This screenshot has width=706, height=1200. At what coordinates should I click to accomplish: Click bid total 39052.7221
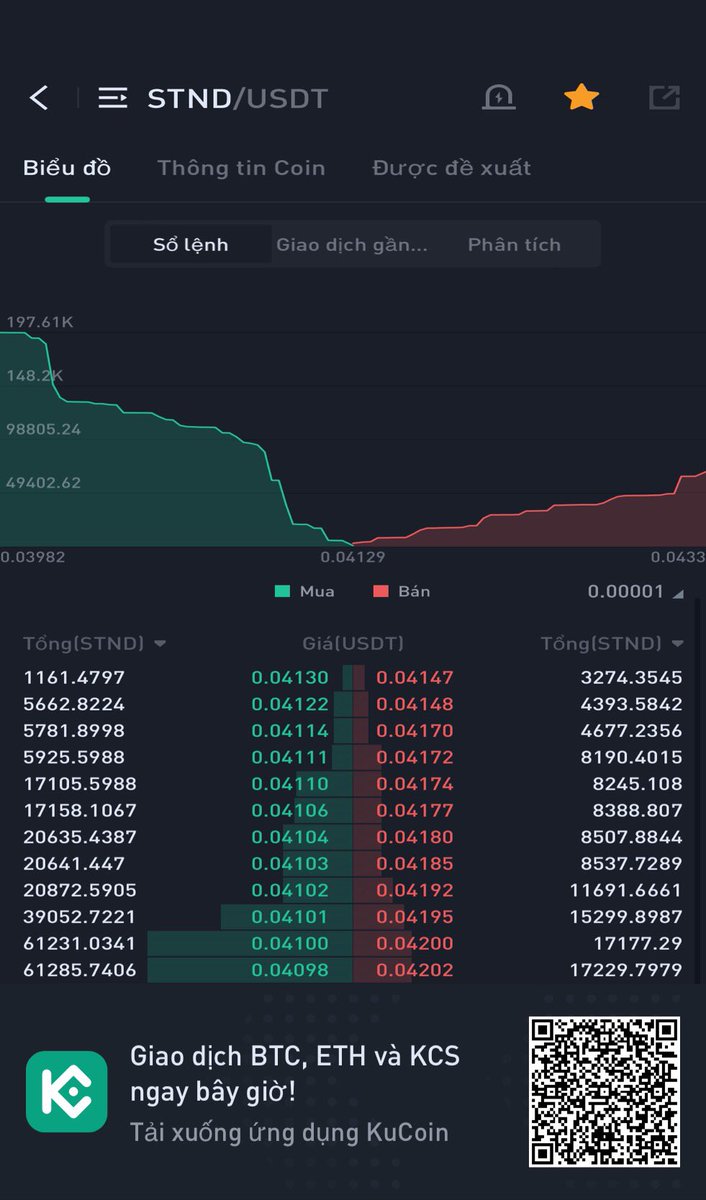[x=79, y=916]
